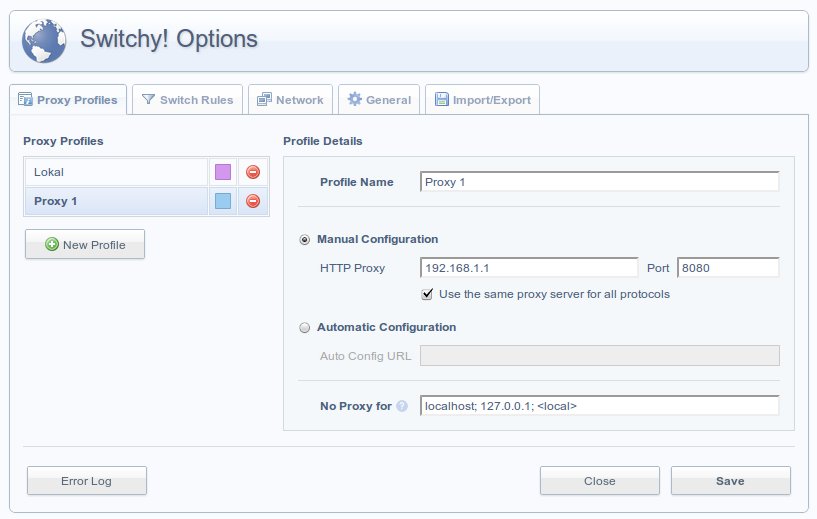Click the Switchy globe logo icon
The width and height of the screenshot is (817, 519).
click(x=44, y=41)
